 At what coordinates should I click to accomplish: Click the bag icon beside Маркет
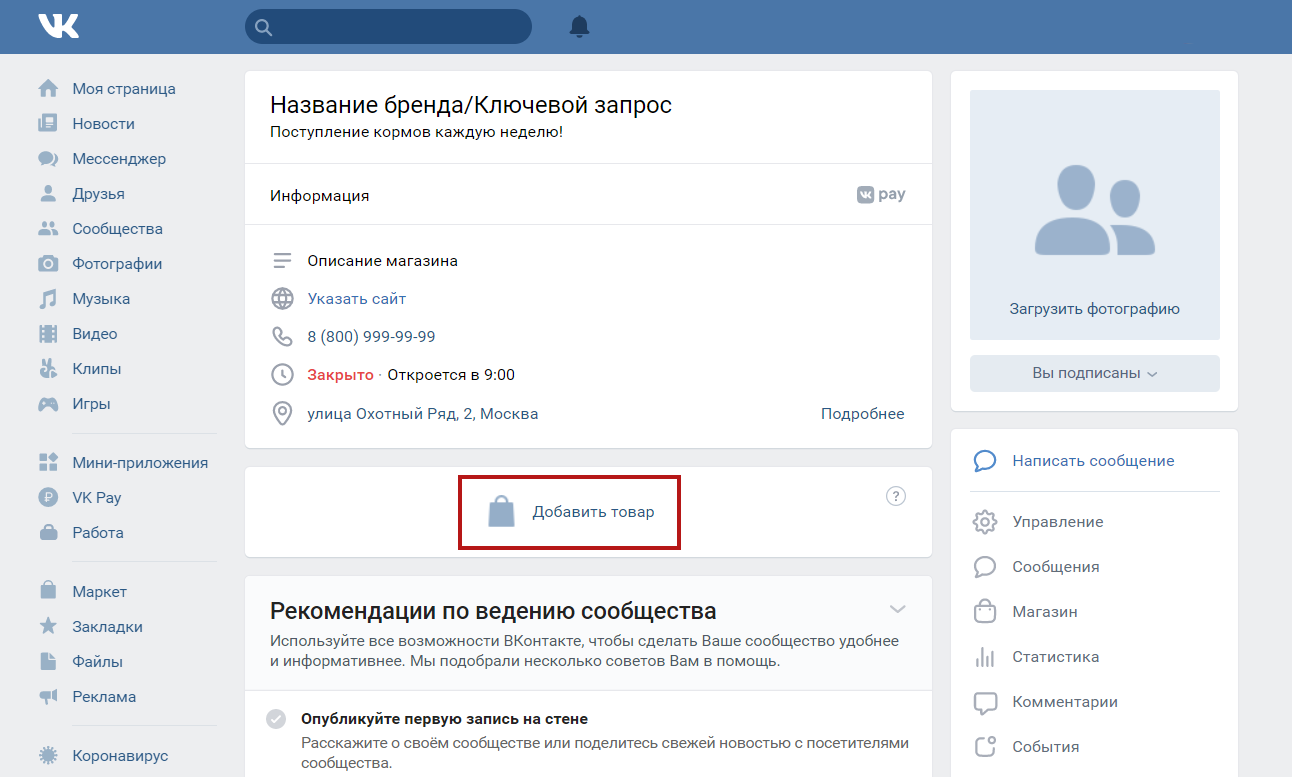point(48,591)
